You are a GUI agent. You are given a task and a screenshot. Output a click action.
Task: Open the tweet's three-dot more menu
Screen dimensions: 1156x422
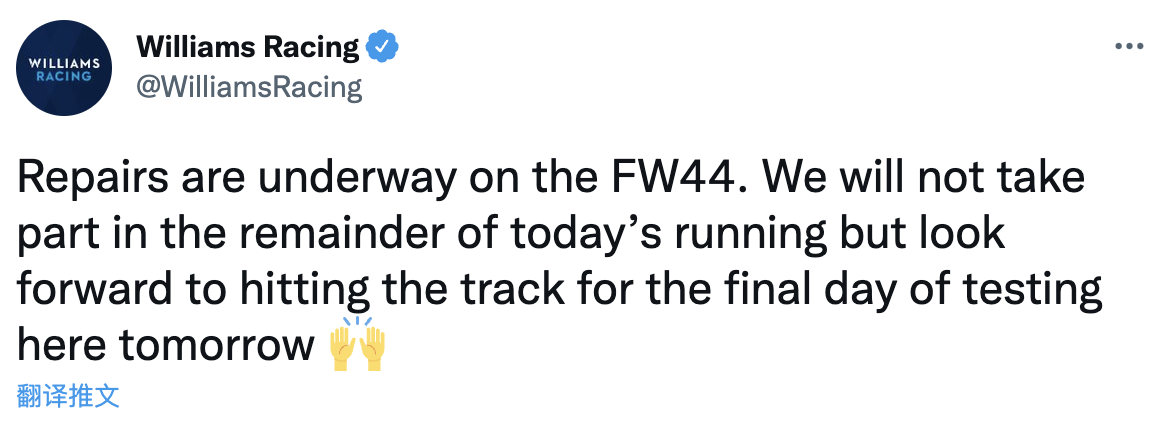(1129, 47)
